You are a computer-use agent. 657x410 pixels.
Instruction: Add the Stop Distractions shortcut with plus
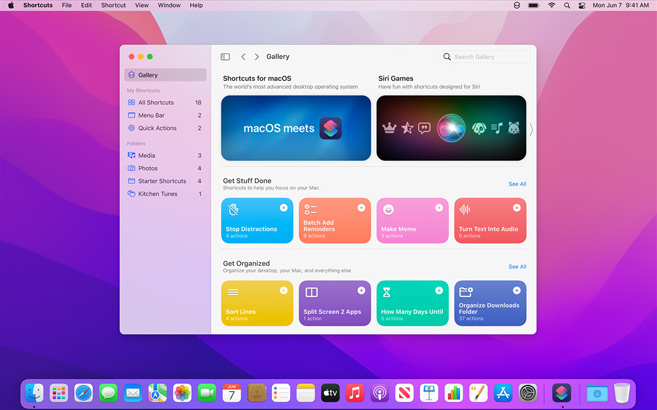283,208
